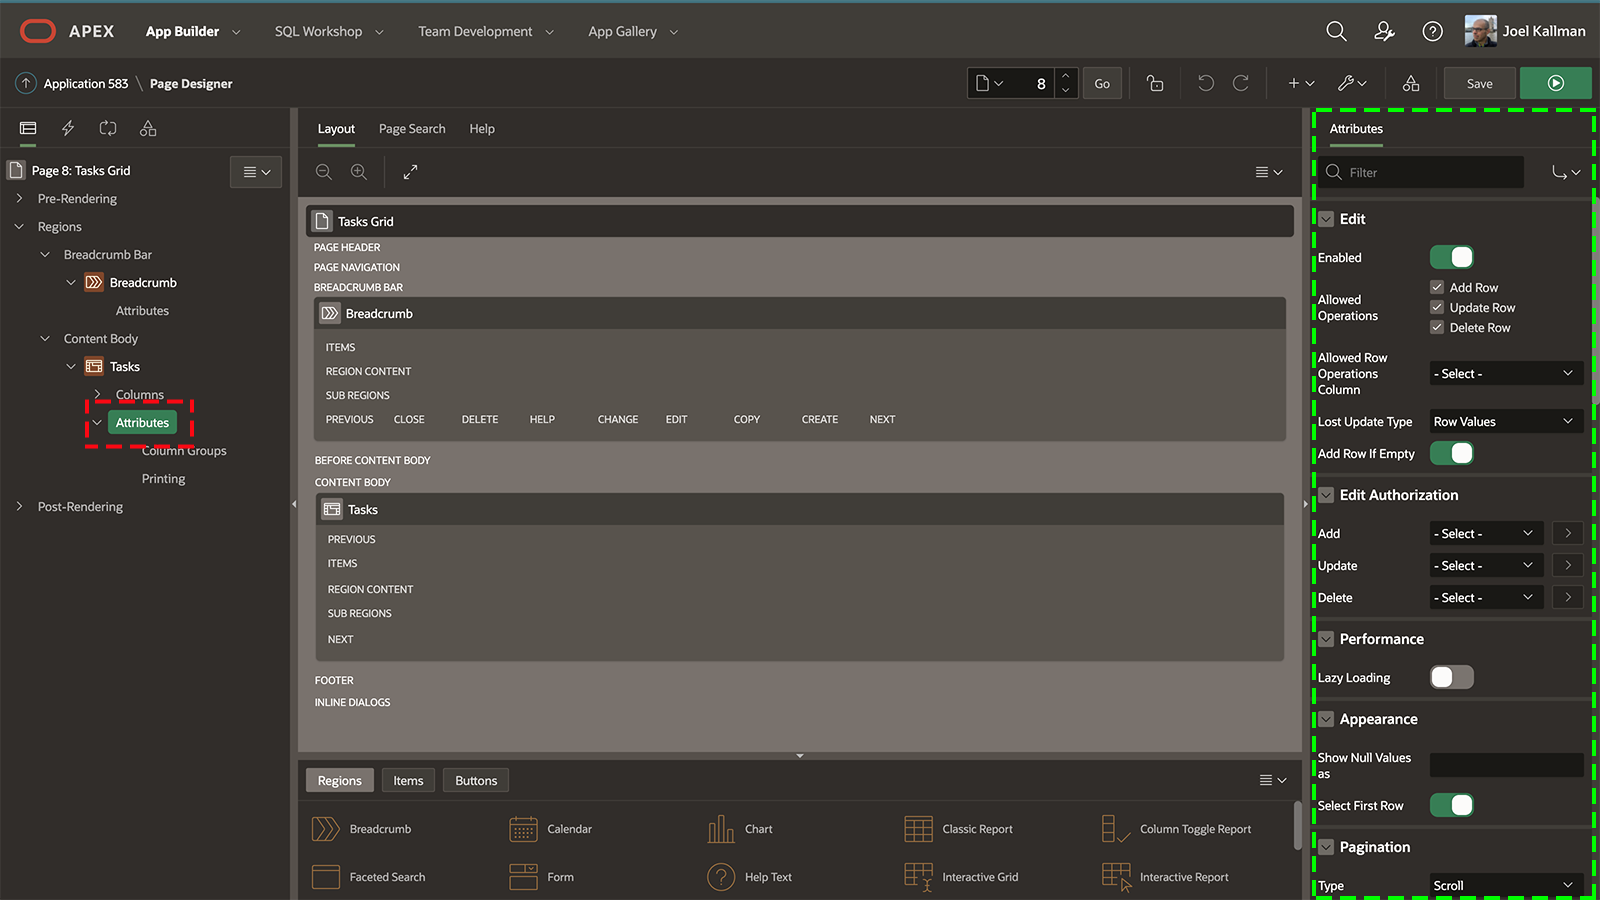This screenshot has height=900, width=1600.
Task: Zoom out the layout view with the magnifier minus
Action: (x=323, y=171)
